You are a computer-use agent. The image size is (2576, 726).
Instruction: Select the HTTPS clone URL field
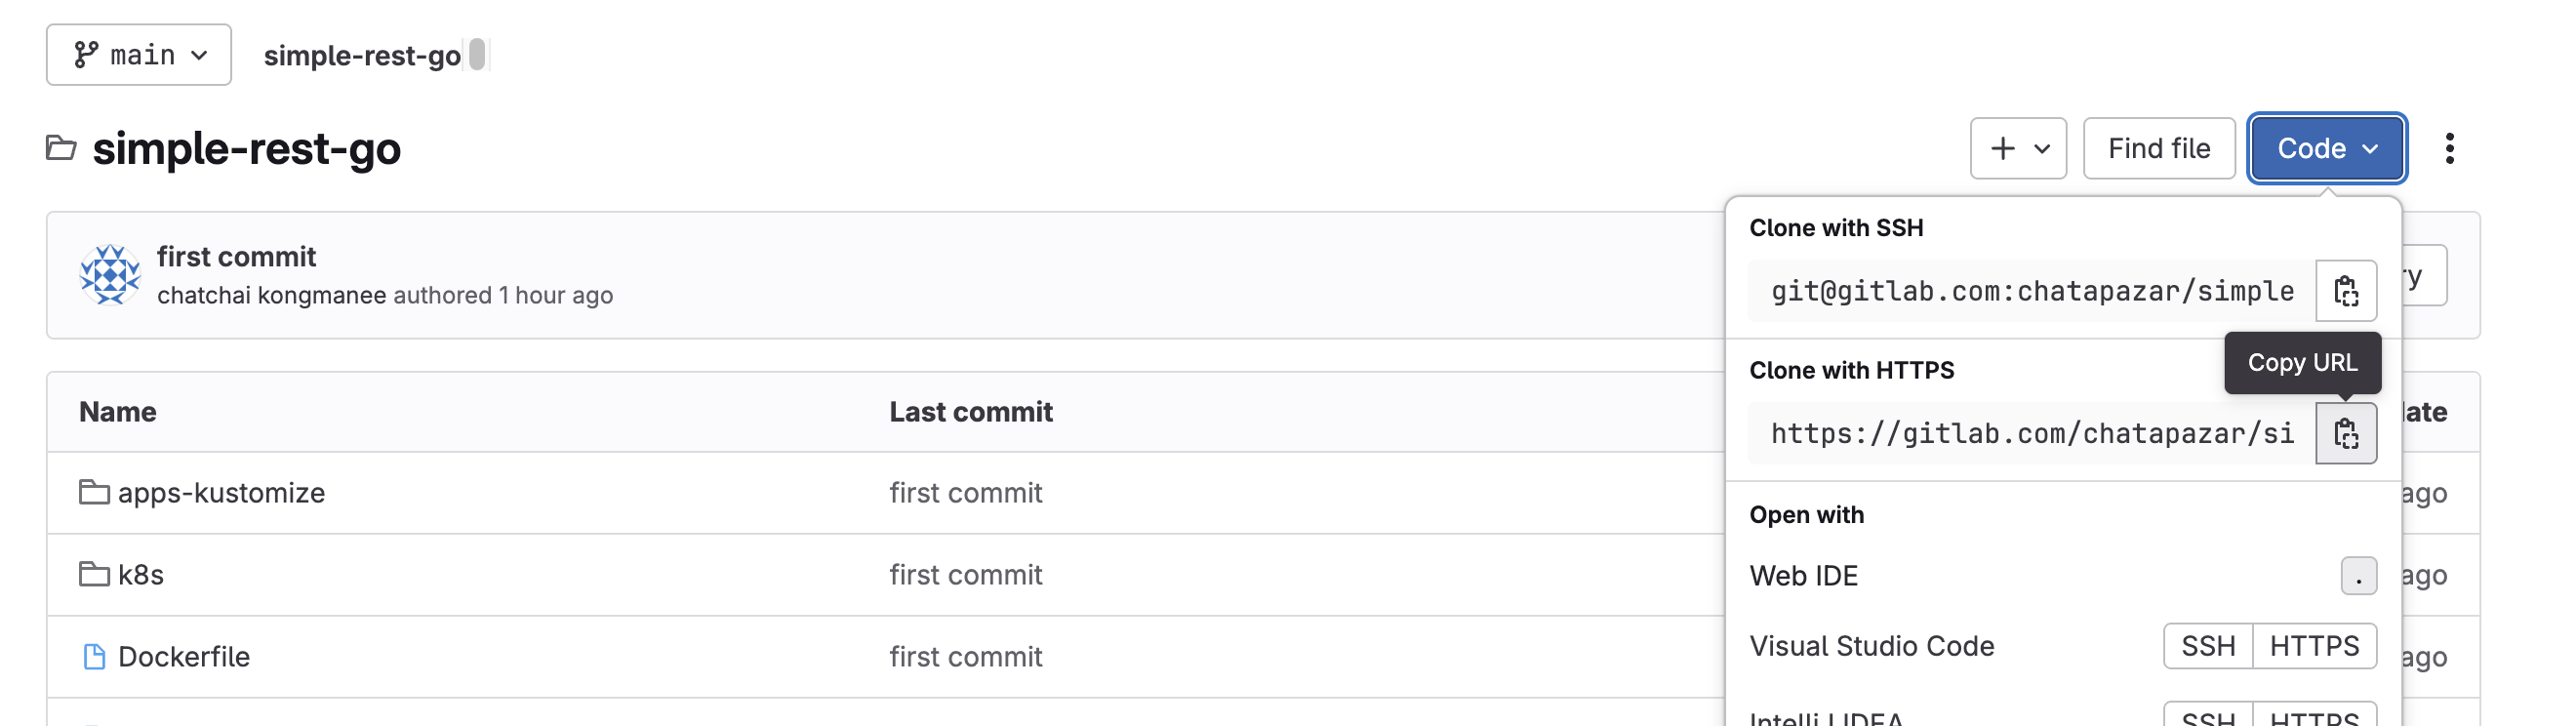2031,433
